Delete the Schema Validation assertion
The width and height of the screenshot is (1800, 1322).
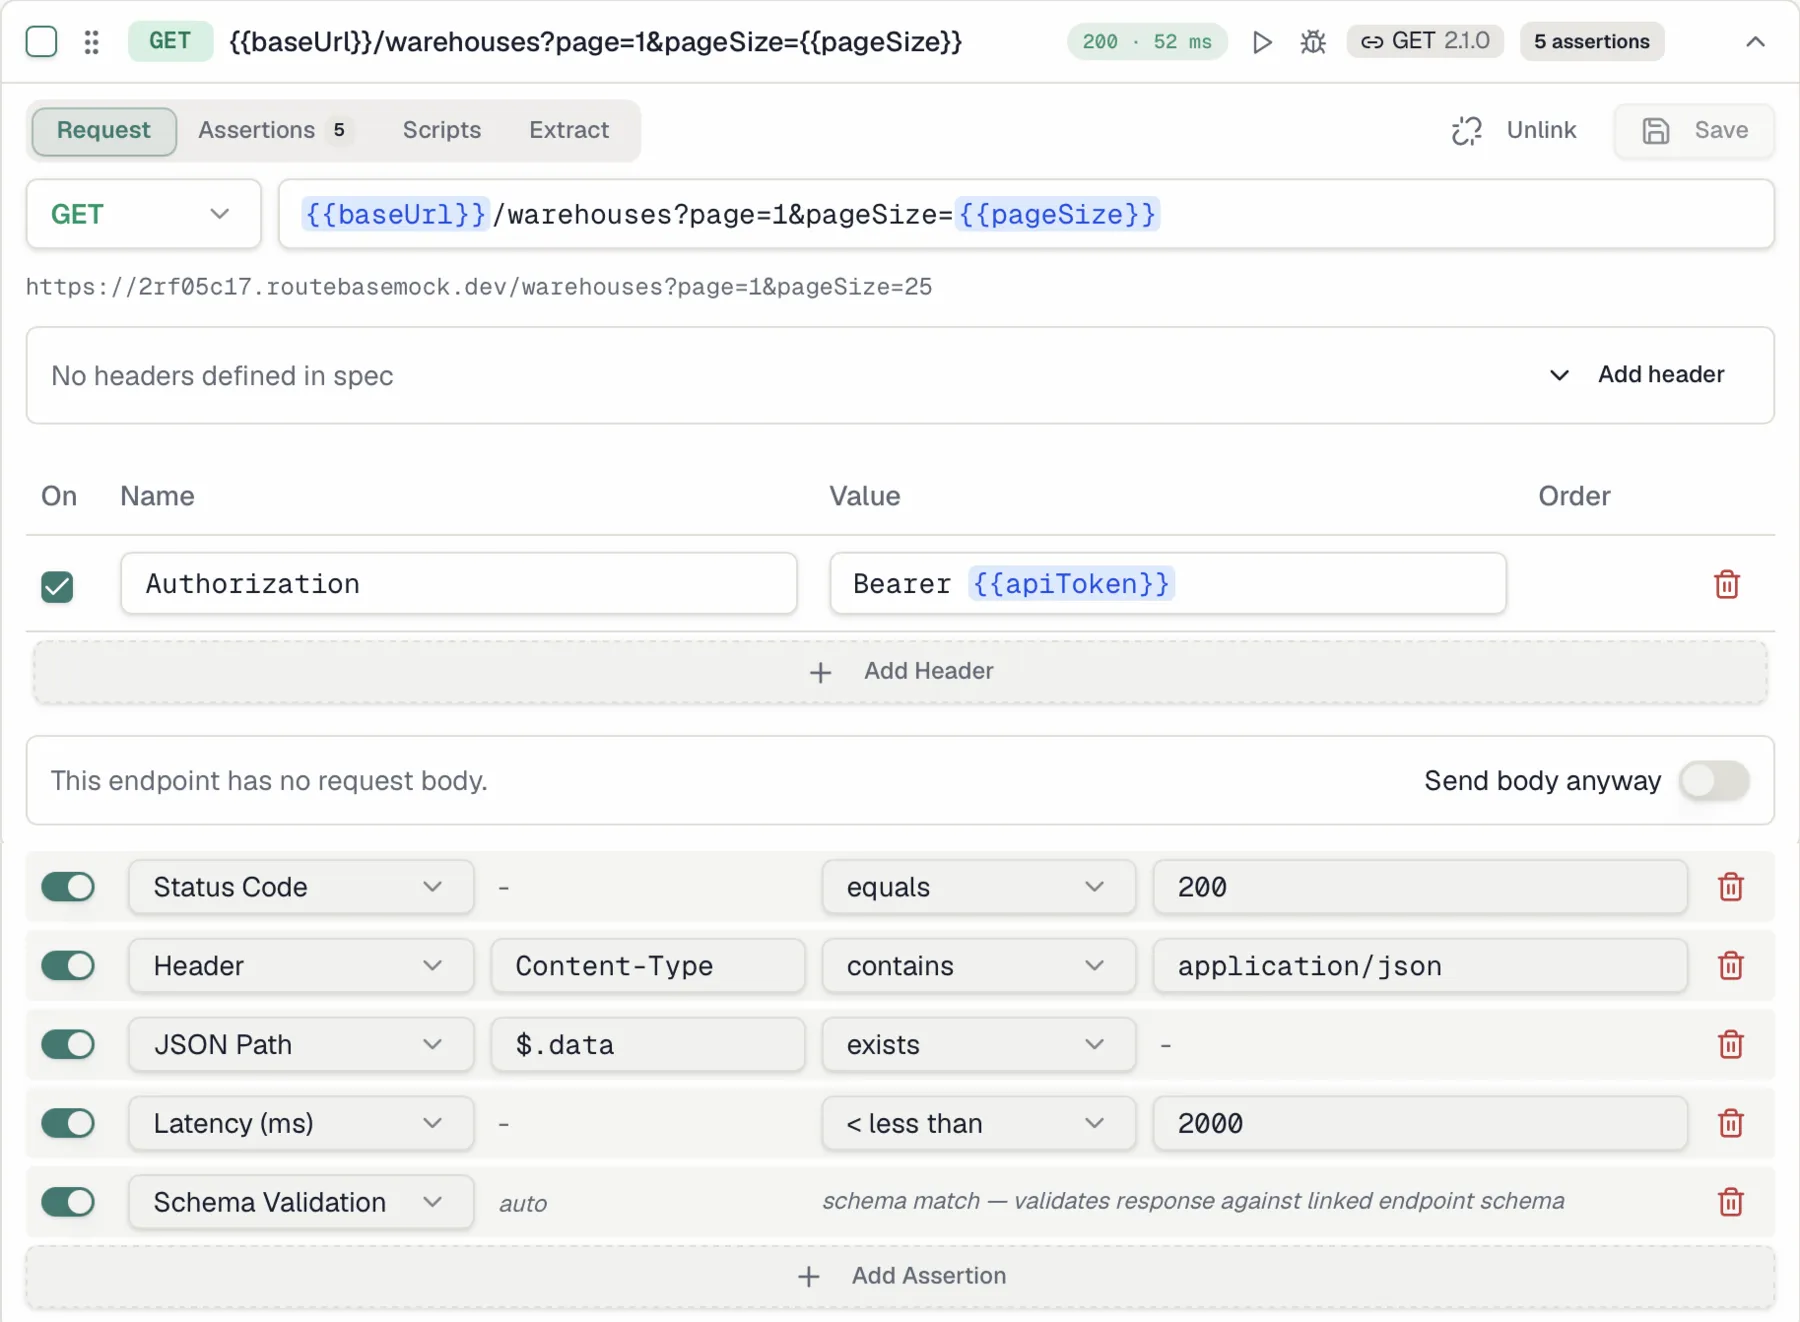pos(1730,1202)
